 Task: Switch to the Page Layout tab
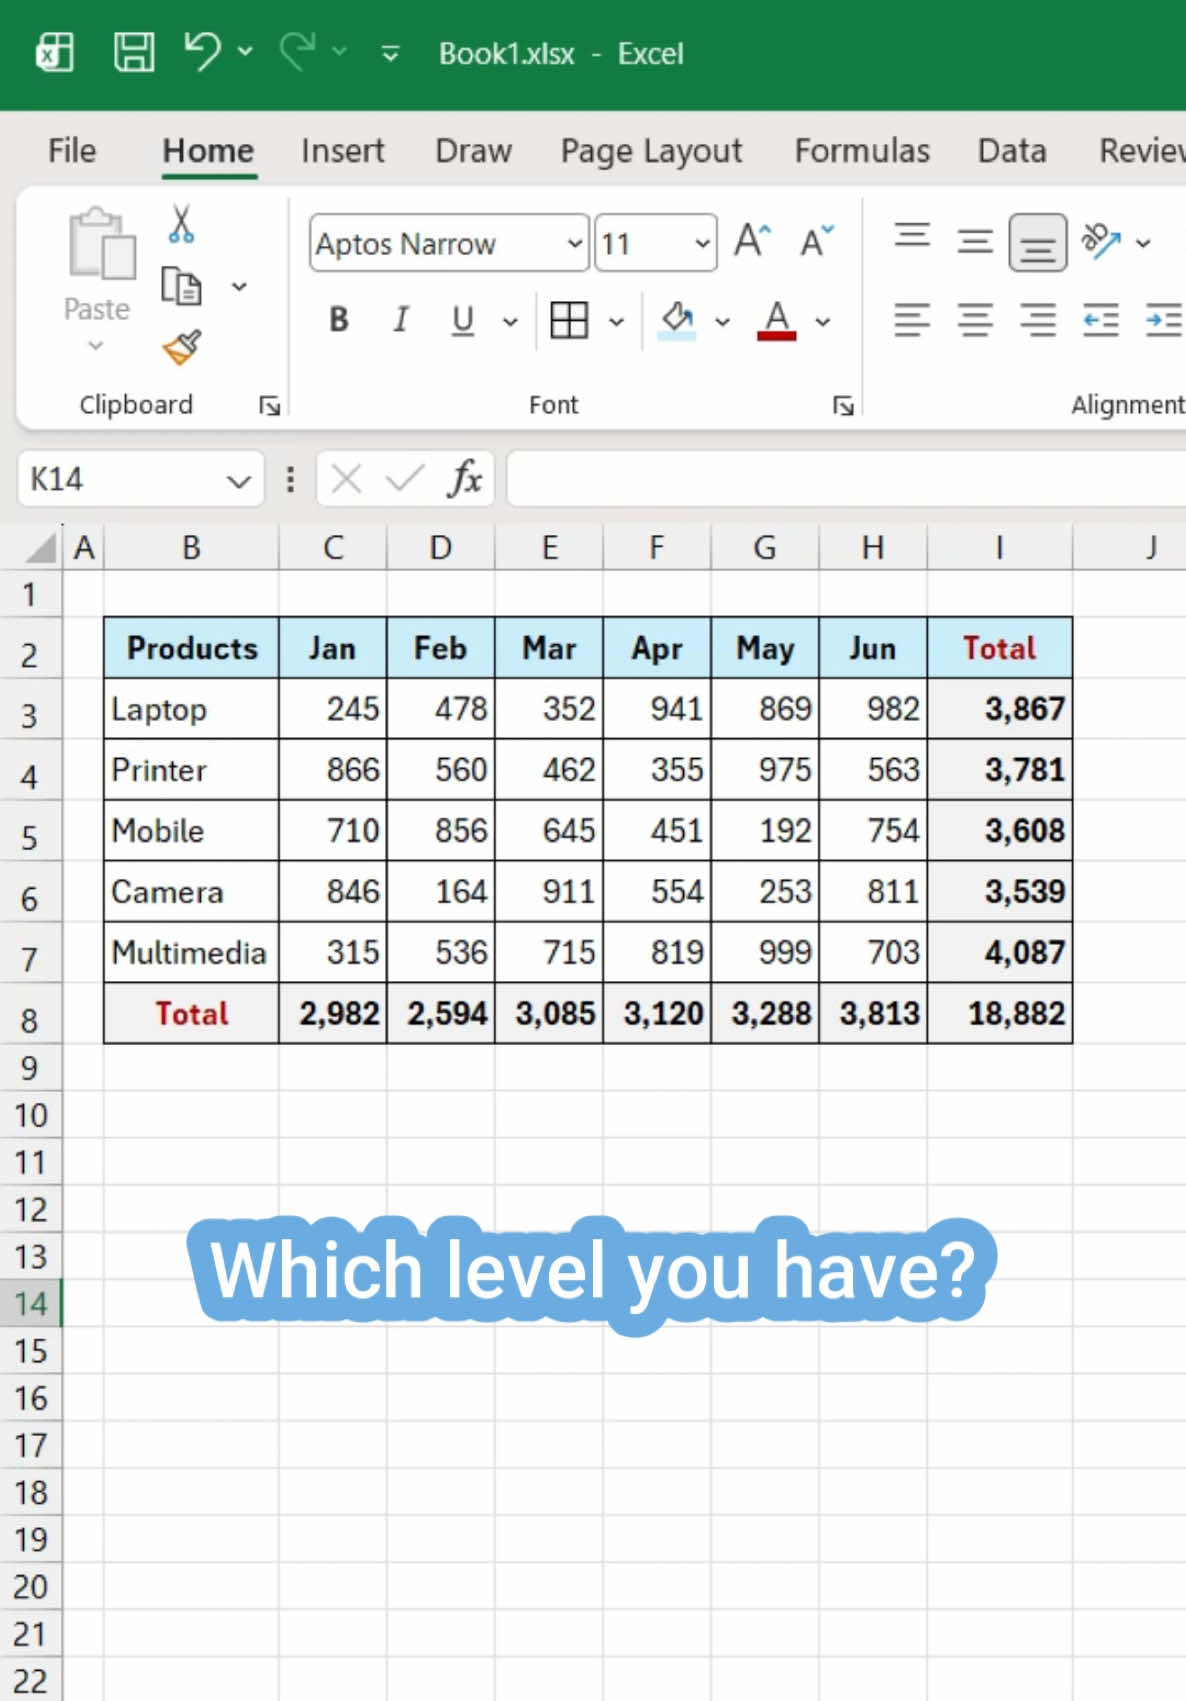pos(651,151)
